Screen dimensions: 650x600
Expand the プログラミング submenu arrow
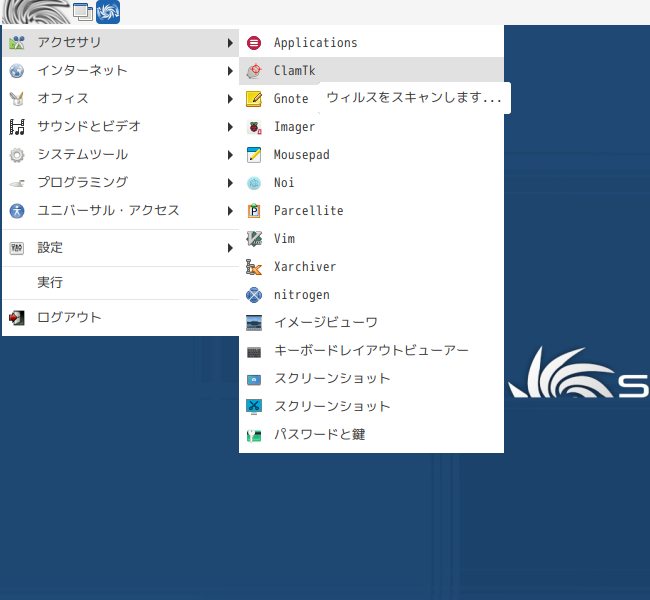230,183
